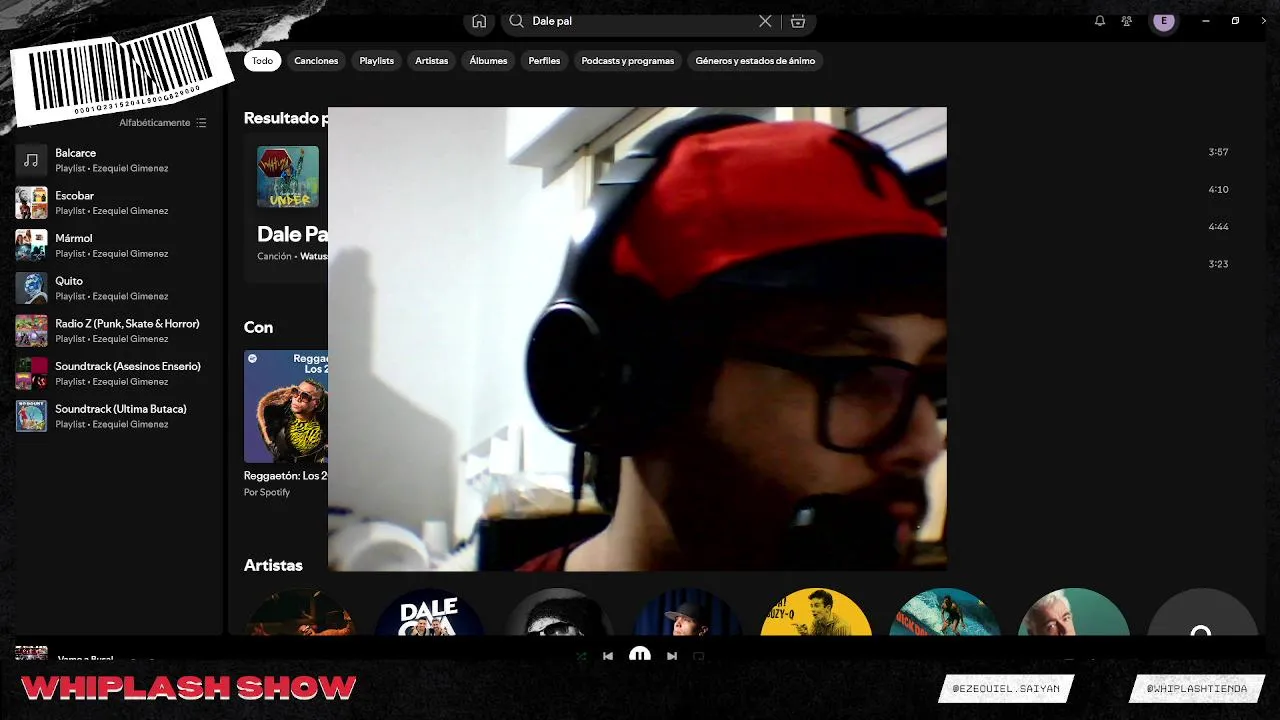Viewport: 1280px width, 720px height.
Task: Open Soundtrack (Asesinos Enserio) playlist
Action: [x=114, y=374]
